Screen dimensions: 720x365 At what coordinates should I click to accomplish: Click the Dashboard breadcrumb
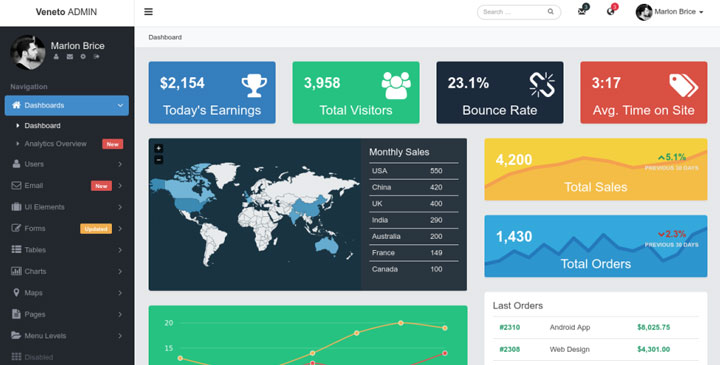(x=165, y=37)
